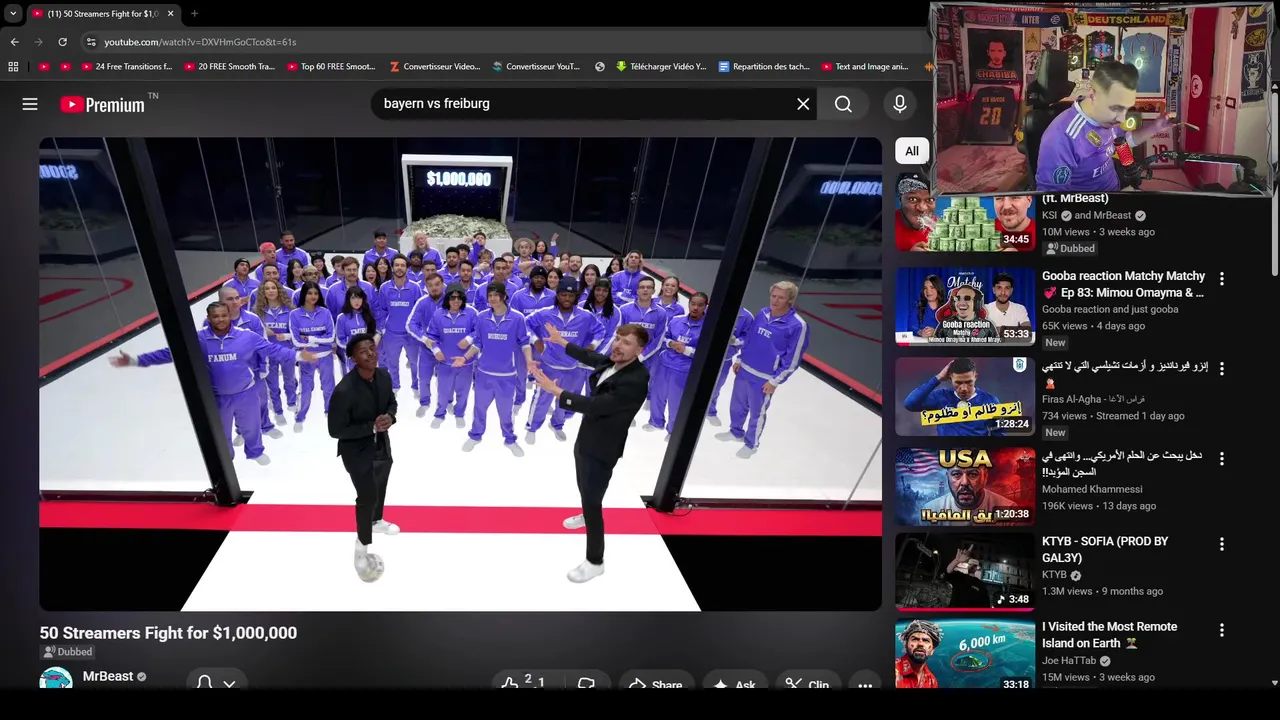Screen dimensions: 1280x720
Task: Open a new browser tab
Action: click(194, 14)
